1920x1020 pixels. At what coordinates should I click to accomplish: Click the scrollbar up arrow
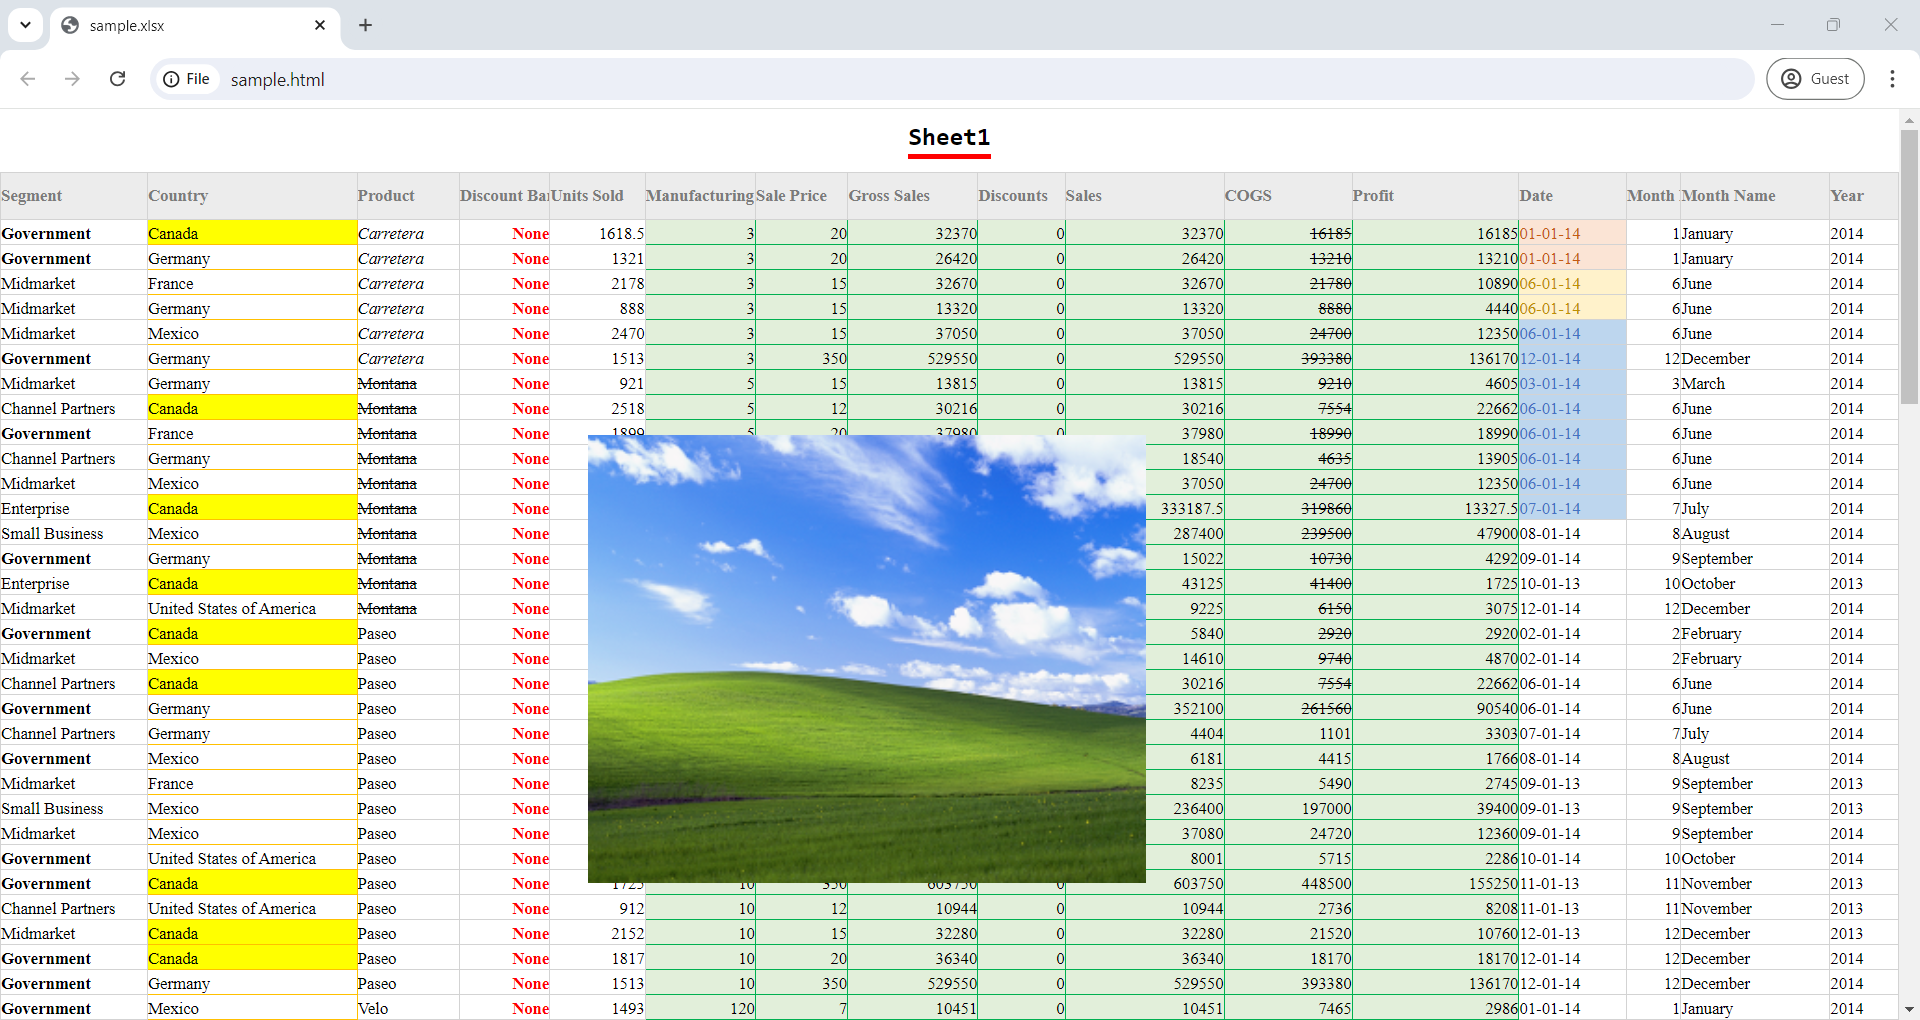1909,119
